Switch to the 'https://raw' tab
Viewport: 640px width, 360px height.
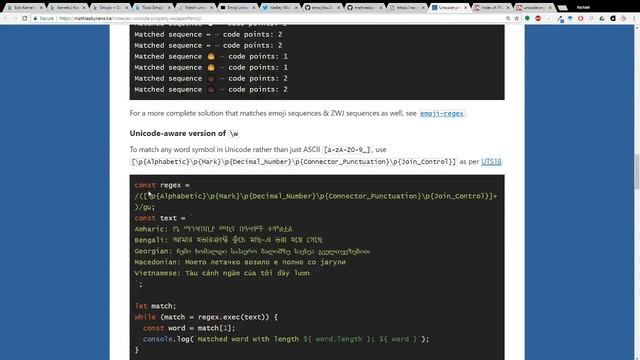click(x=407, y=7)
